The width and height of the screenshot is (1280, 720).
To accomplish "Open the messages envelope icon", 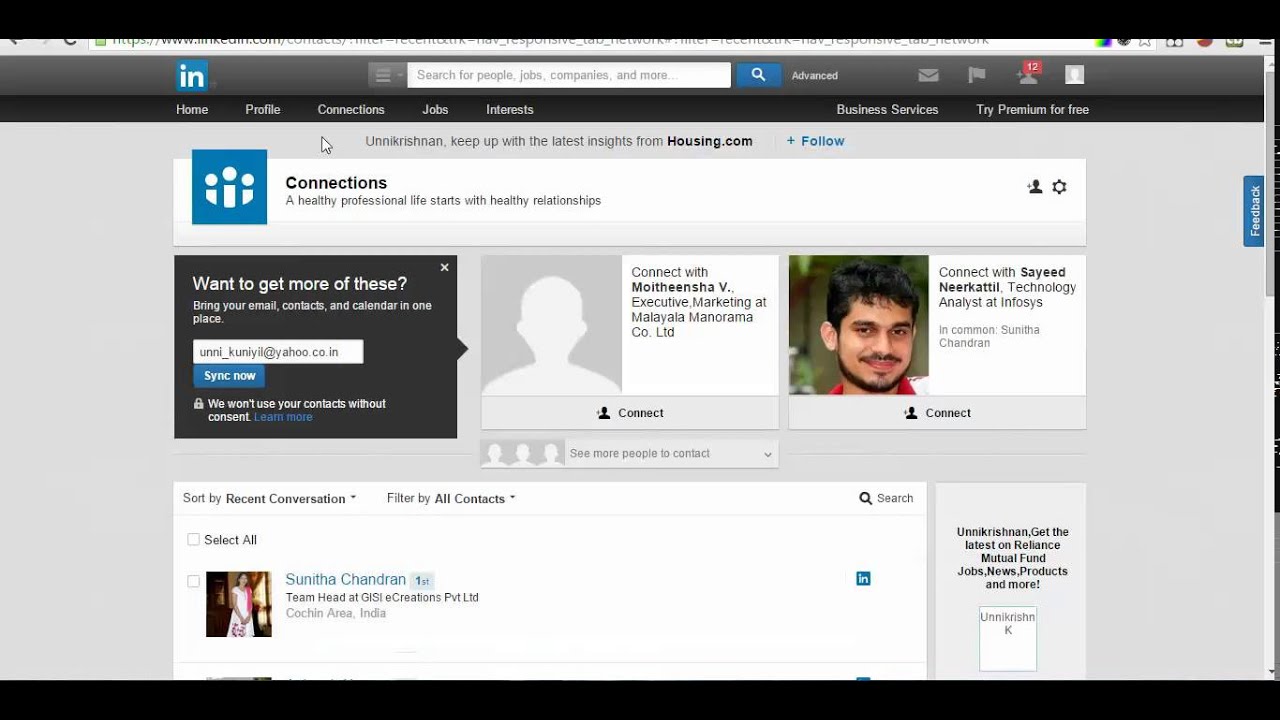I will point(928,75).
